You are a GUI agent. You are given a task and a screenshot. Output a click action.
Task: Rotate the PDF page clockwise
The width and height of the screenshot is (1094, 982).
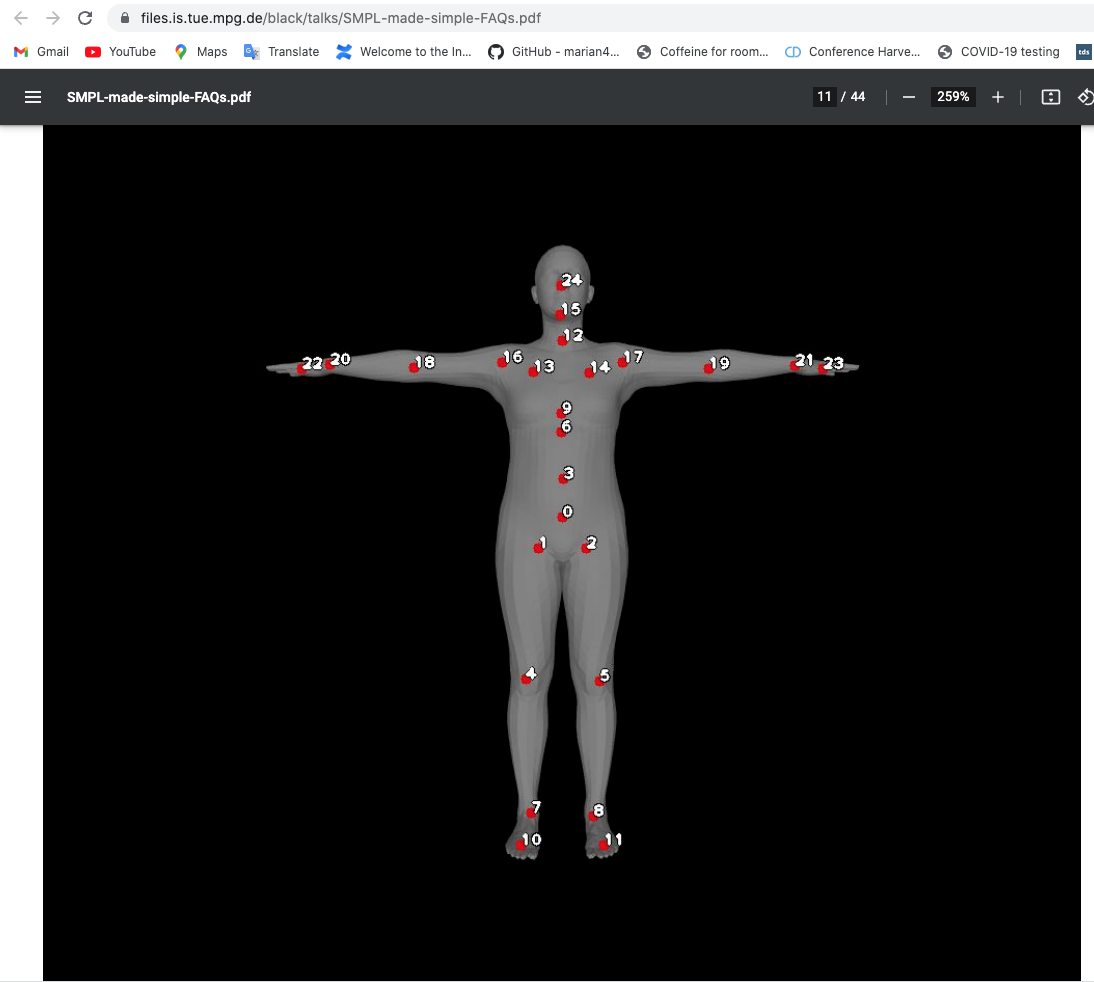click(1086, 97)
